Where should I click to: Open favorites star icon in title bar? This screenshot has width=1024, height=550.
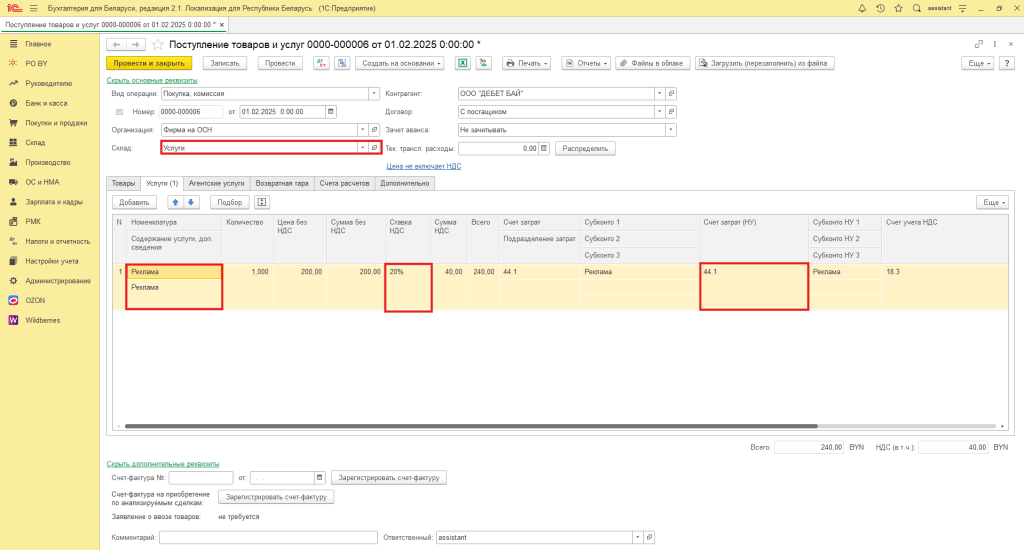[899, 8]
